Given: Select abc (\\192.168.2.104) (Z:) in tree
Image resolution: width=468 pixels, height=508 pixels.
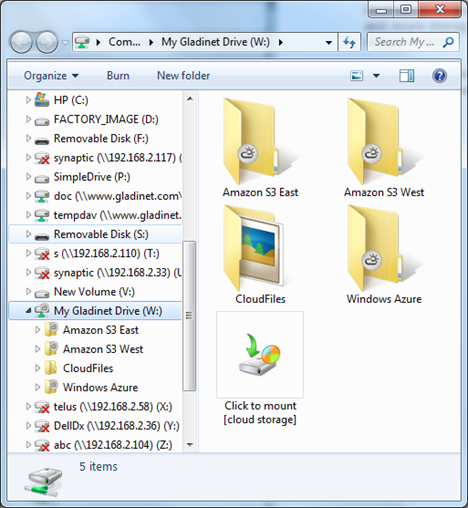Looking at the screenshot, I should [95, 445].
